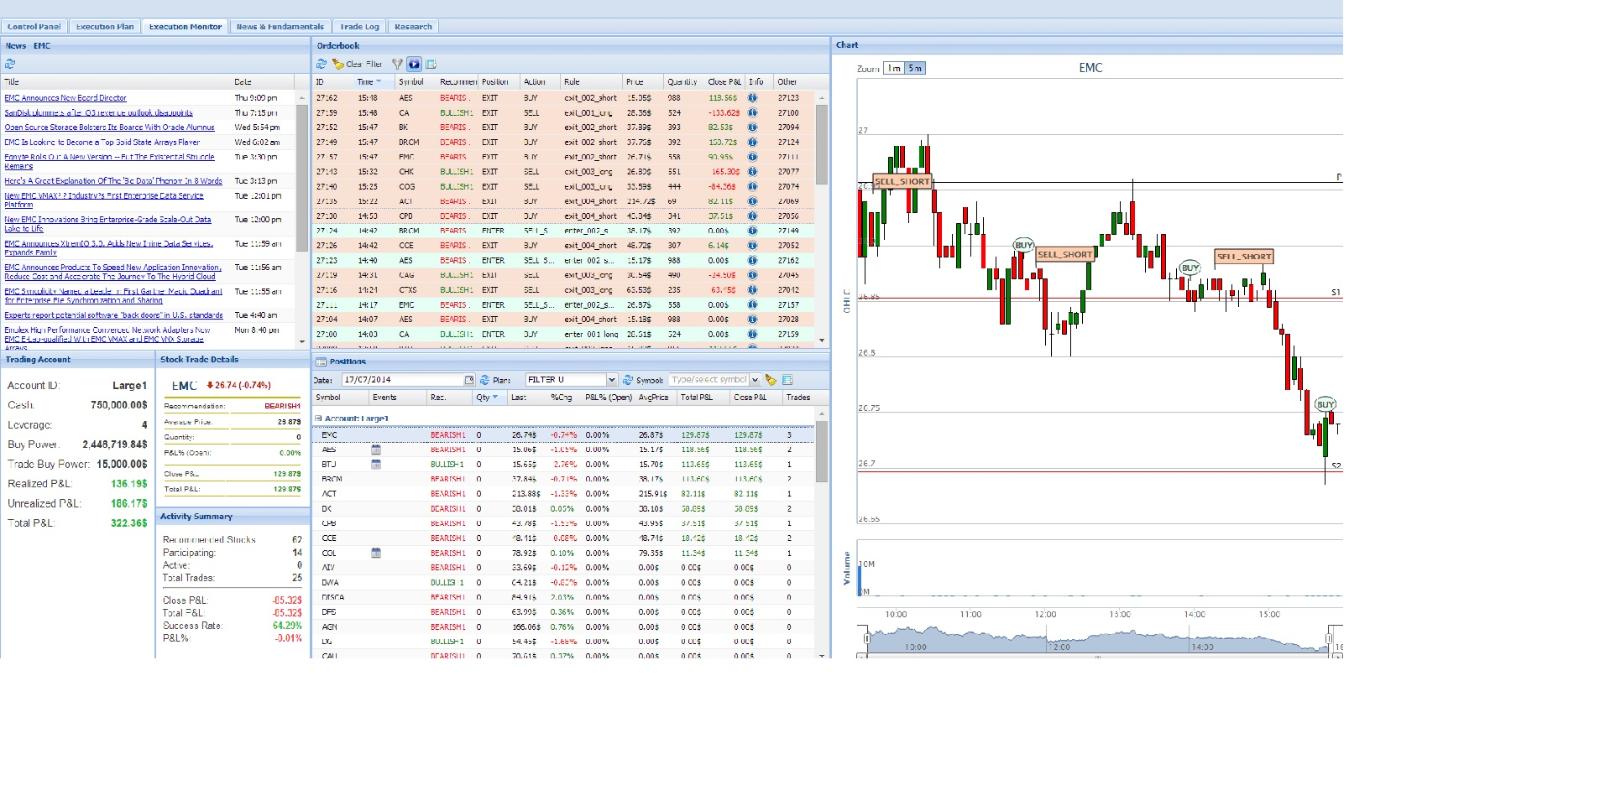Refresh the News EMC panel
Viewport: 1600px width, 785px height.
tap(10, 63)
